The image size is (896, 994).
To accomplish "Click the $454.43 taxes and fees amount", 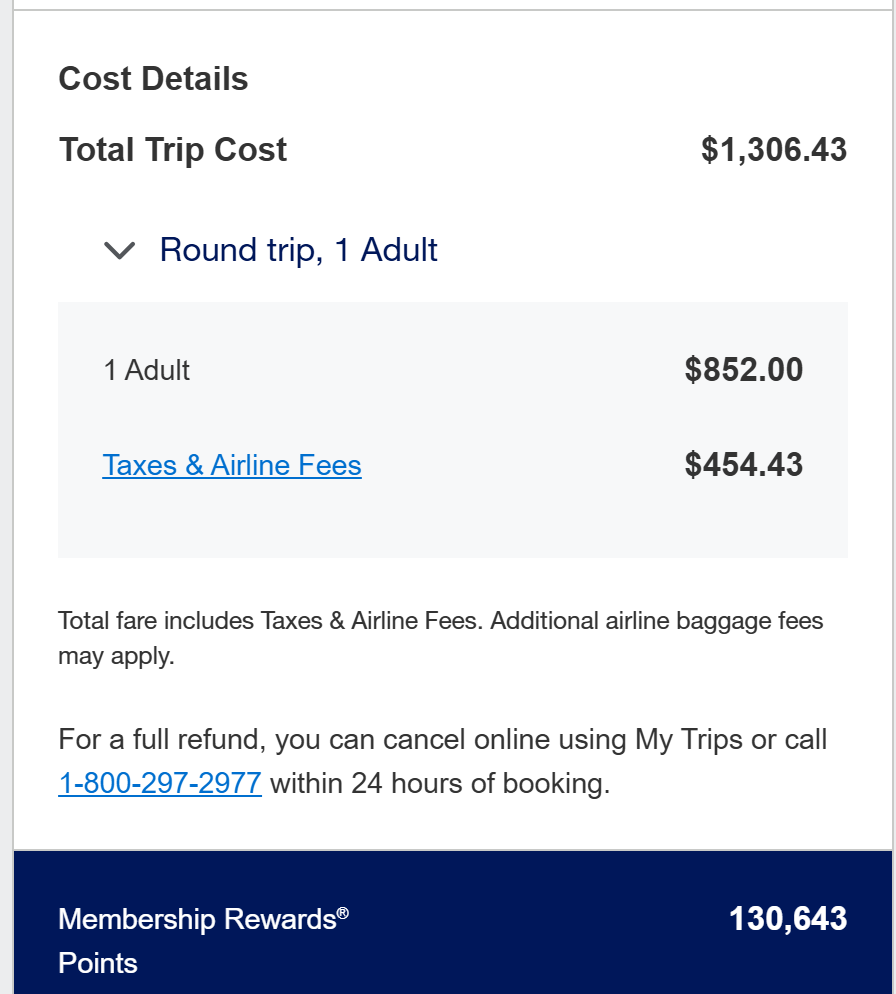I will (744, 465).
